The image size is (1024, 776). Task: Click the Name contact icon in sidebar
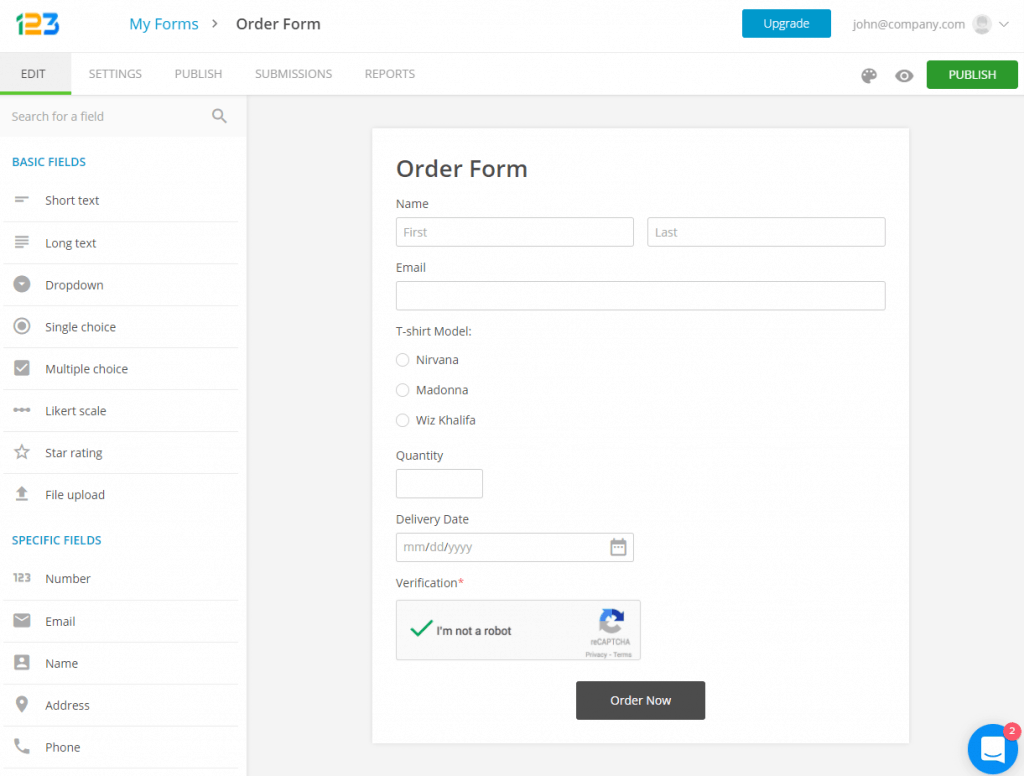[22, 662]
